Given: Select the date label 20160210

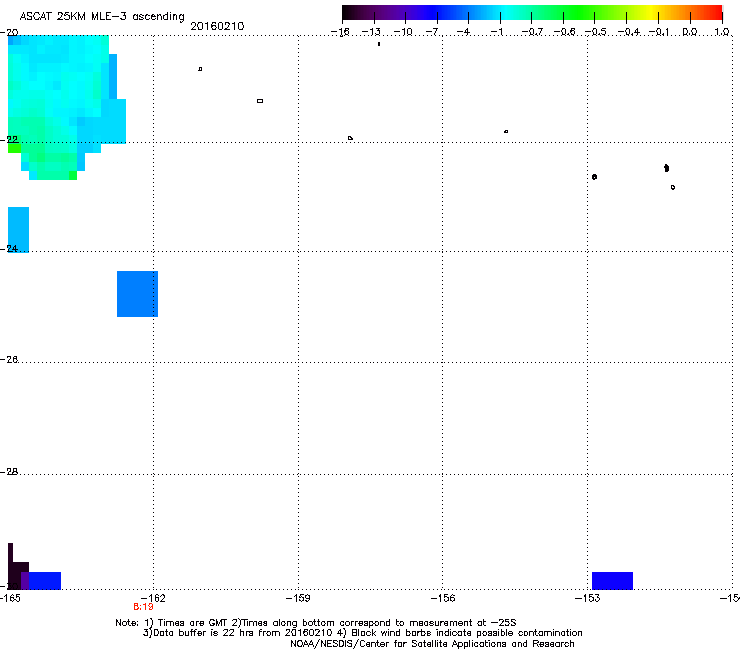Looking at the screenshot, I should point(217,26).
